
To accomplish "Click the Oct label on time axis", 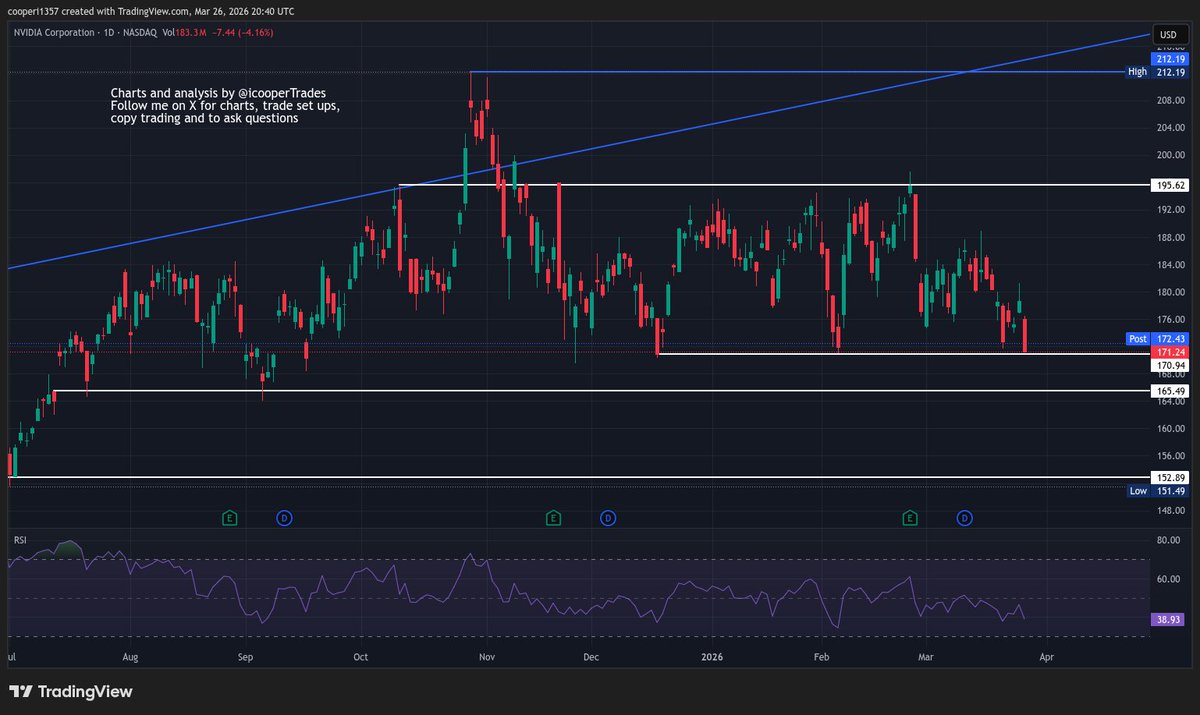I will point(362,658).
